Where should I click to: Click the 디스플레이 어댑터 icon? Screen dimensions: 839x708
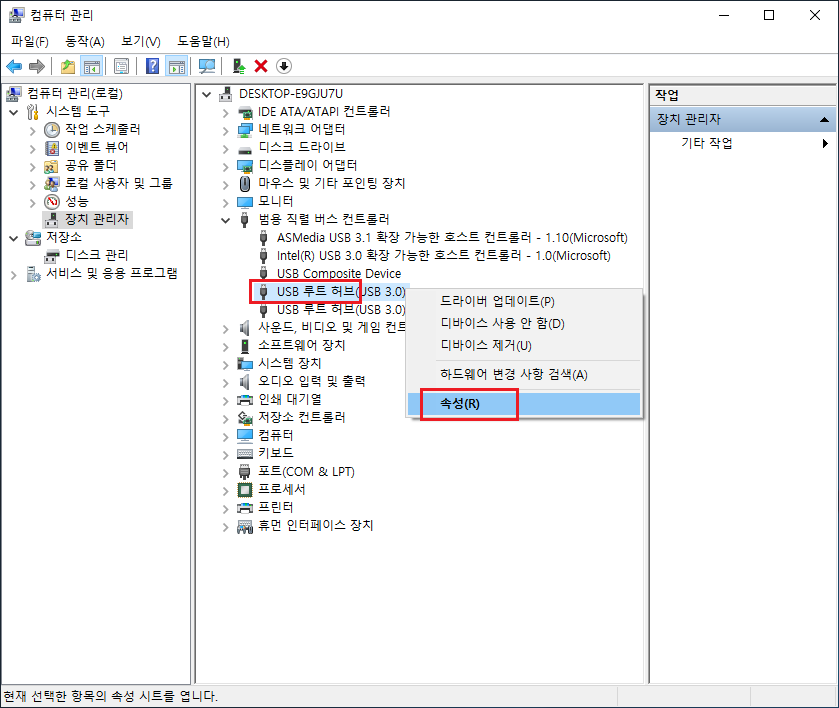[x=245, y=166]
